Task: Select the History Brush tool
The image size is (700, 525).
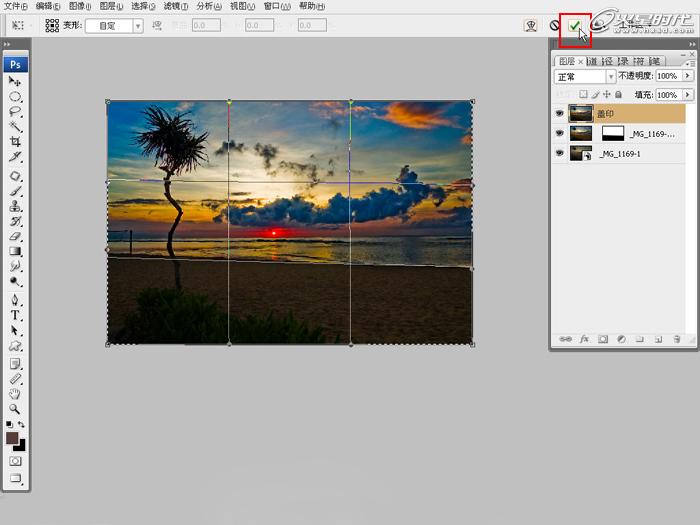Action: click(x=15, y=221)
